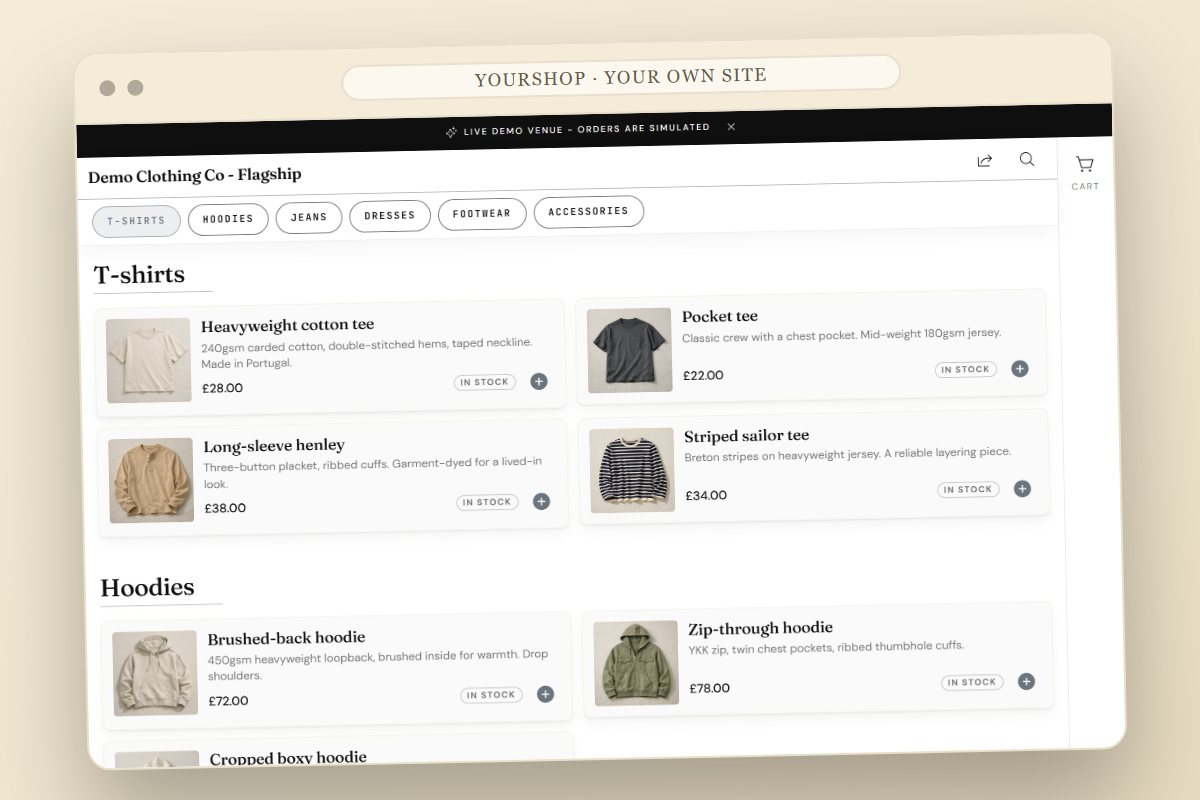1200x800 pixels.
Task: Open the shopping cart
Action: tap(1084, 171)
